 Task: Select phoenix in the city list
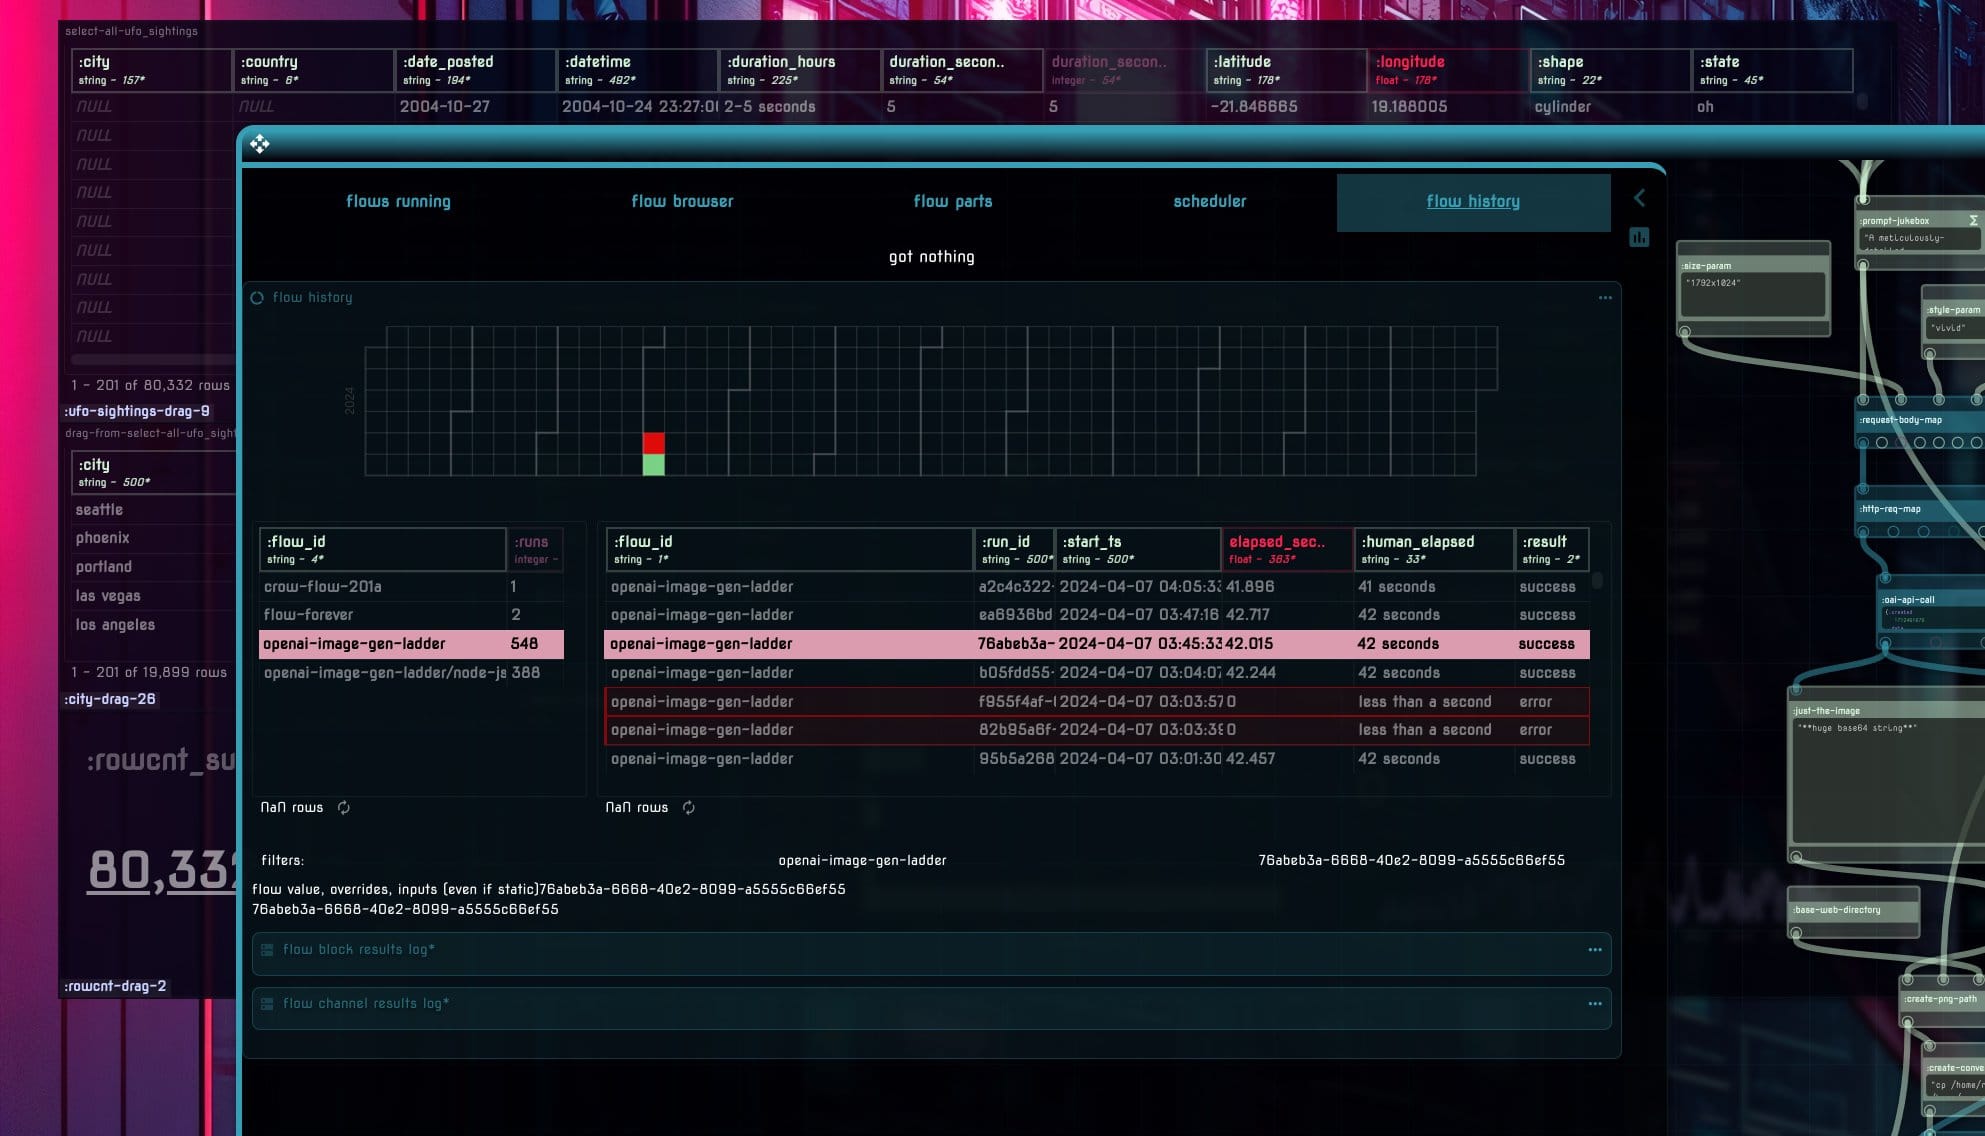point(102,538)
